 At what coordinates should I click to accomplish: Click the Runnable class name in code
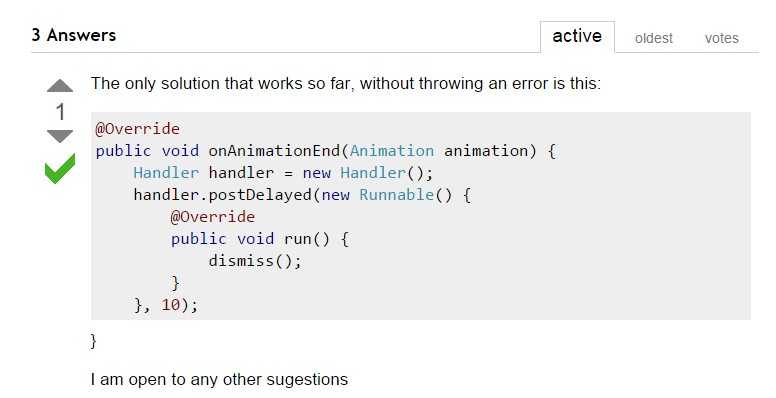396,195
